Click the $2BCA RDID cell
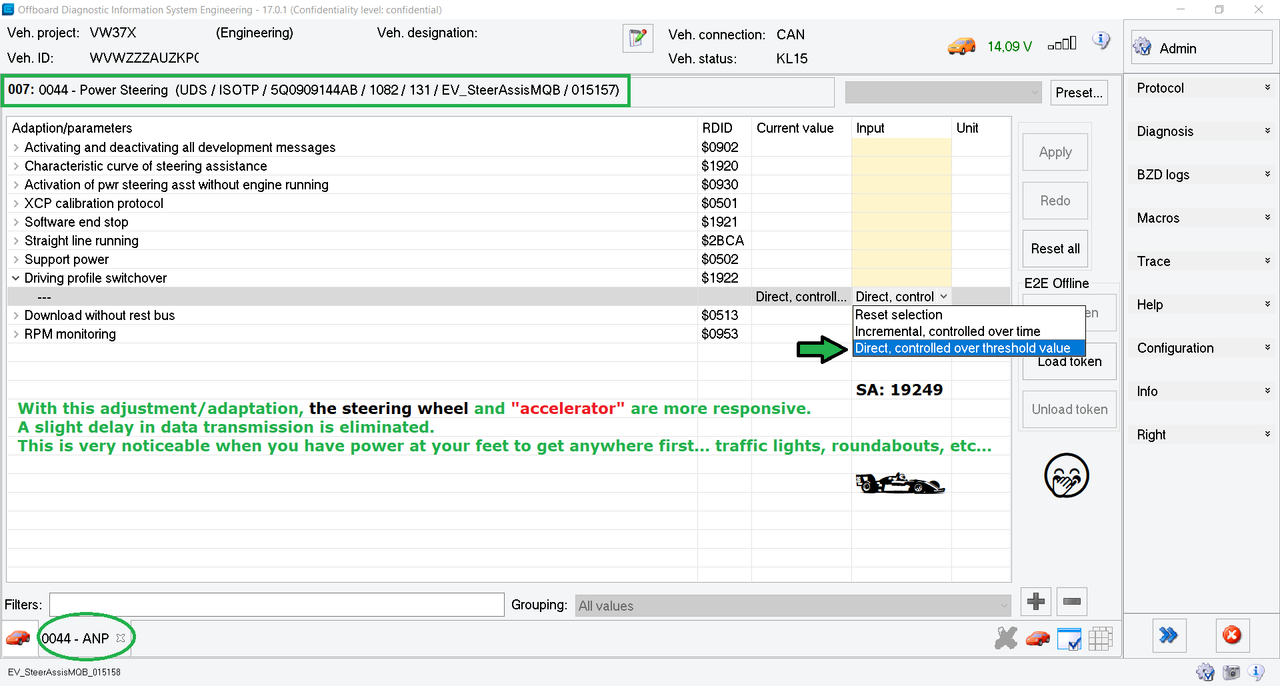This screenshot has width=1280, height=686. [x=724, y=241]
